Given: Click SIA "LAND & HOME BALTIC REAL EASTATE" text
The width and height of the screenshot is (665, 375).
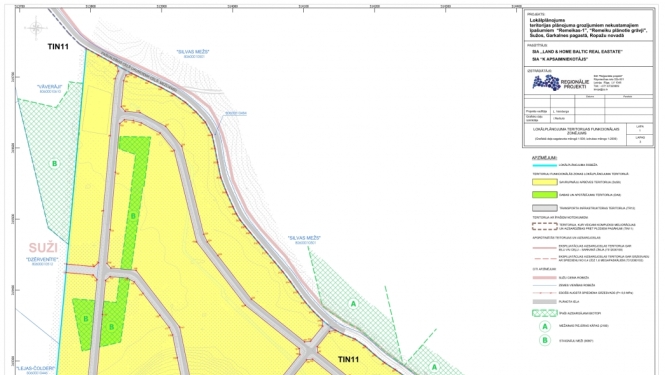Looking at the screenshot, I should 577,52.
